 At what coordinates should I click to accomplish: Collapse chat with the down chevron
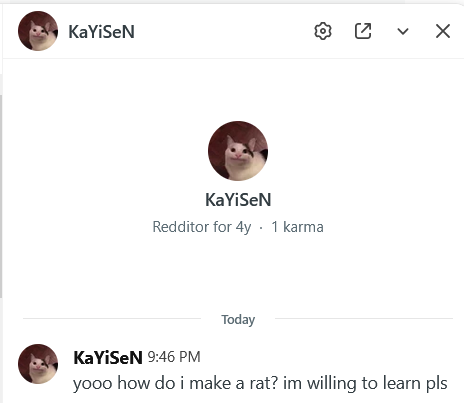(x=403, y=31)
